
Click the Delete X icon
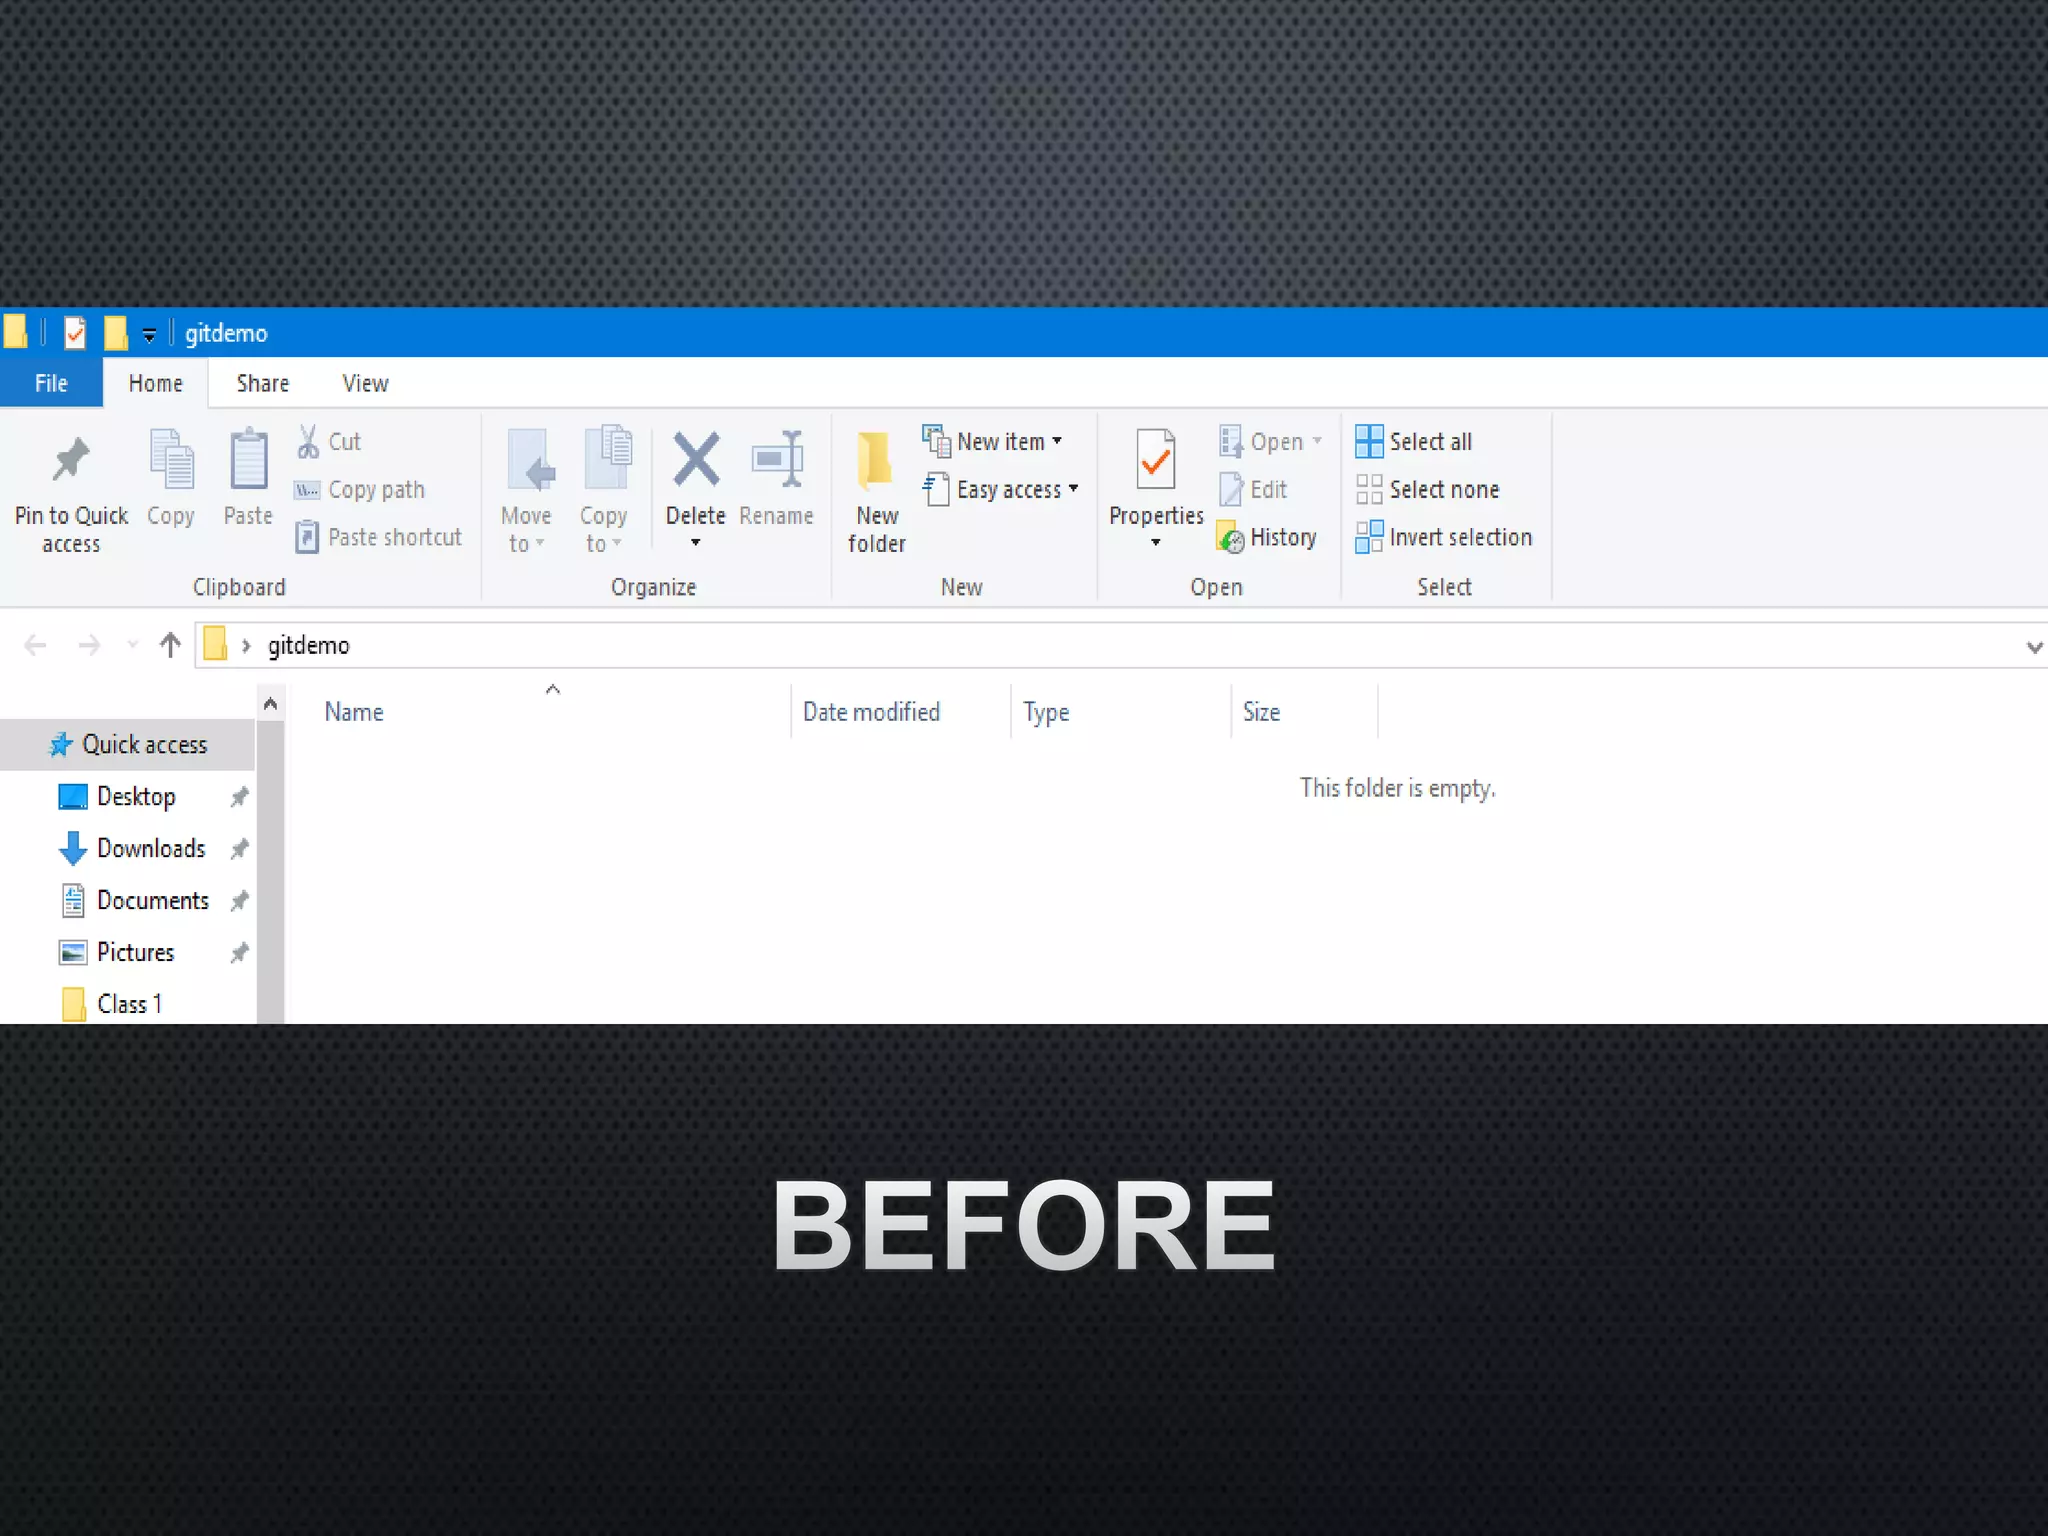[x=696, y=460]
